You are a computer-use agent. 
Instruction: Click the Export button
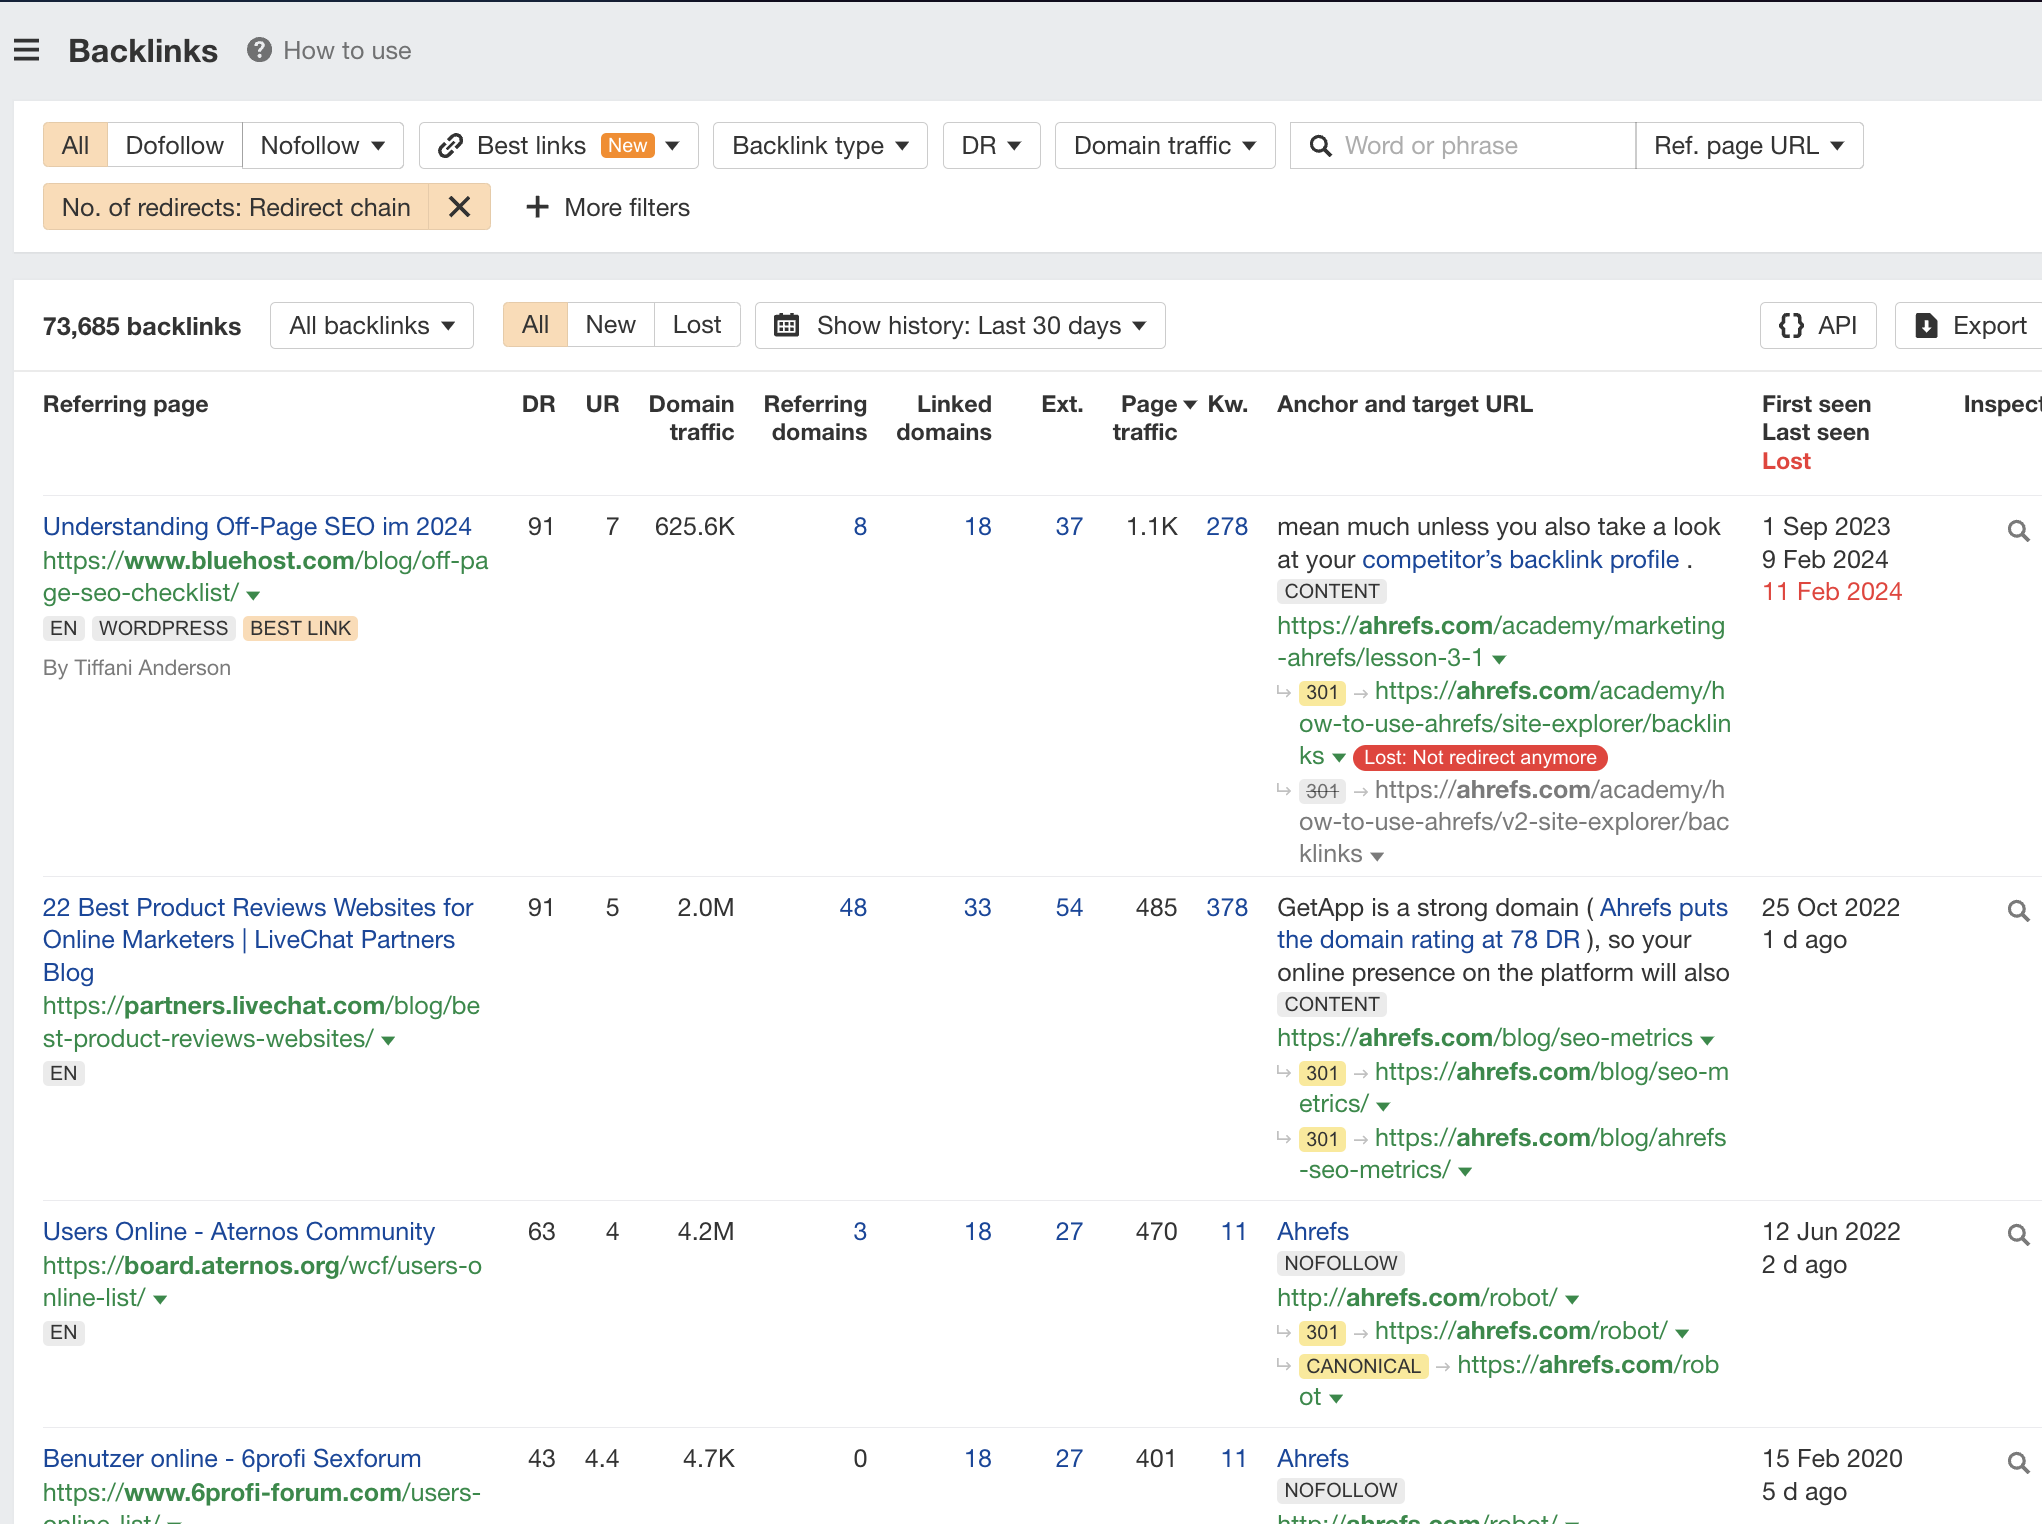pos(1975,325)
